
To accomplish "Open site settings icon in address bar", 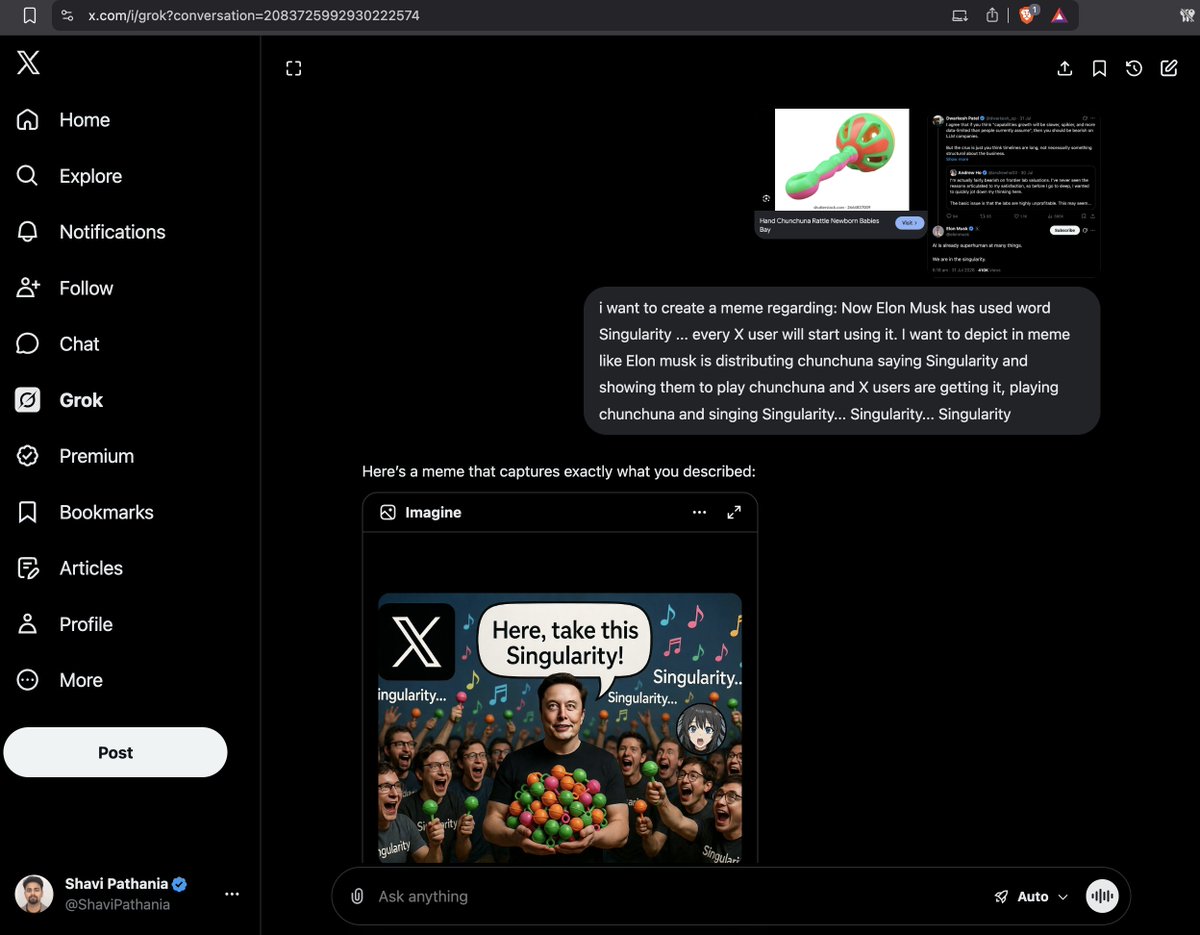I will pos(66,15).
